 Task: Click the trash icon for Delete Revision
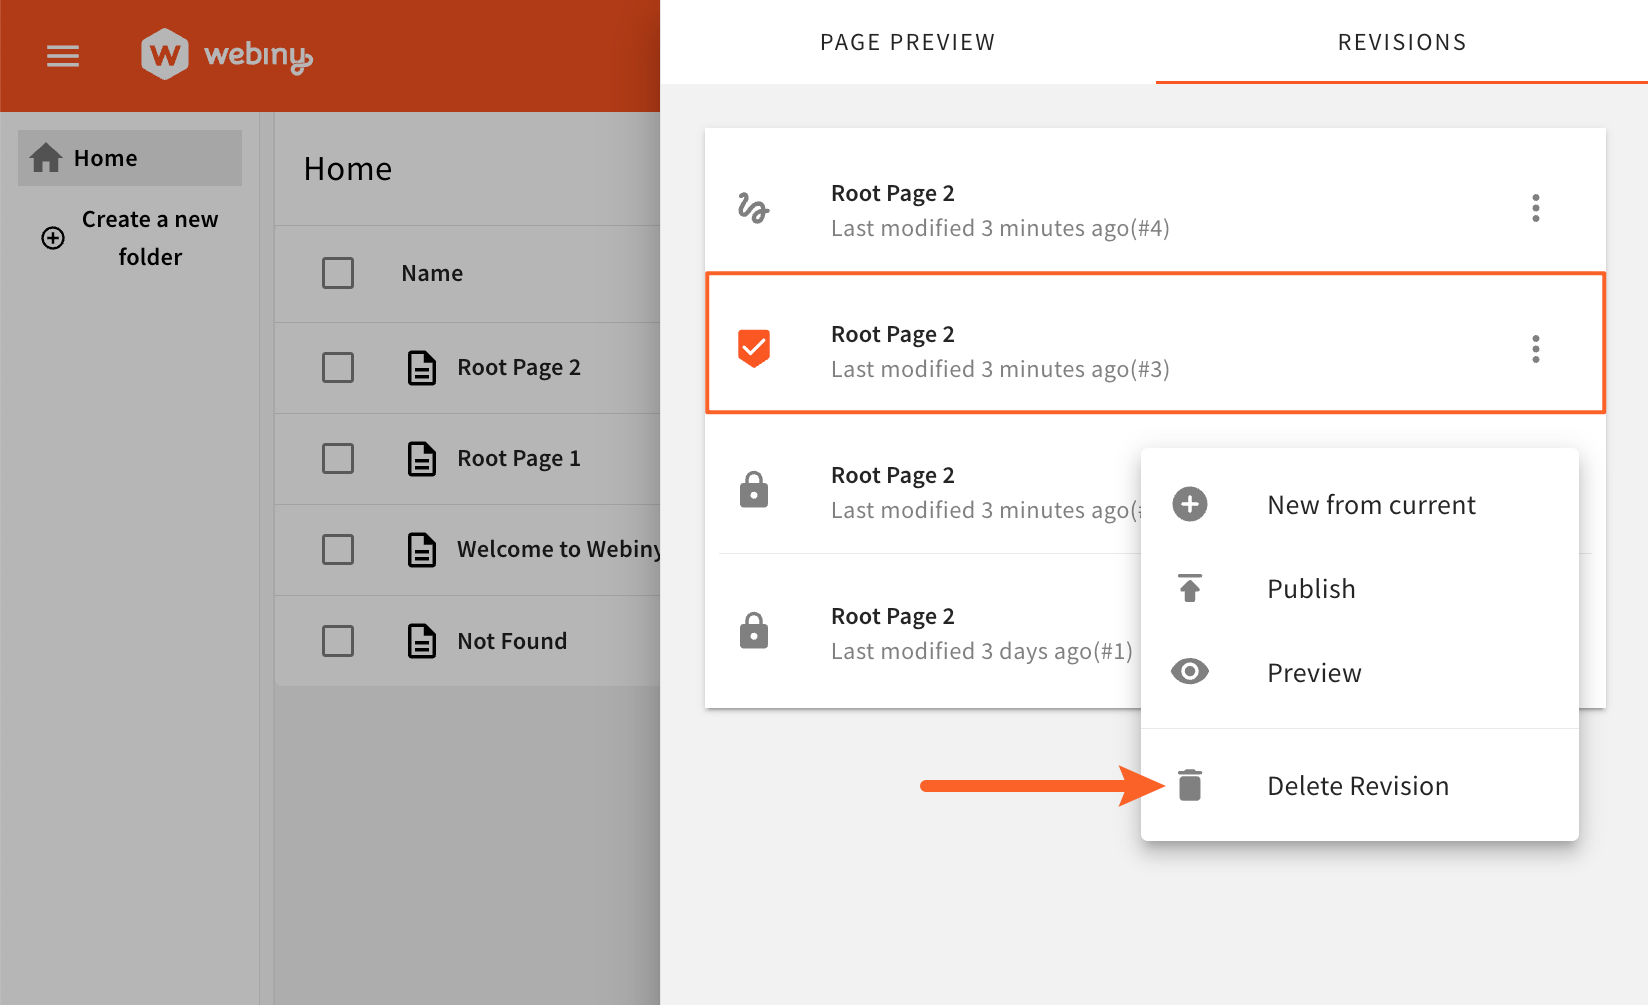click(x=1189, y=786)
